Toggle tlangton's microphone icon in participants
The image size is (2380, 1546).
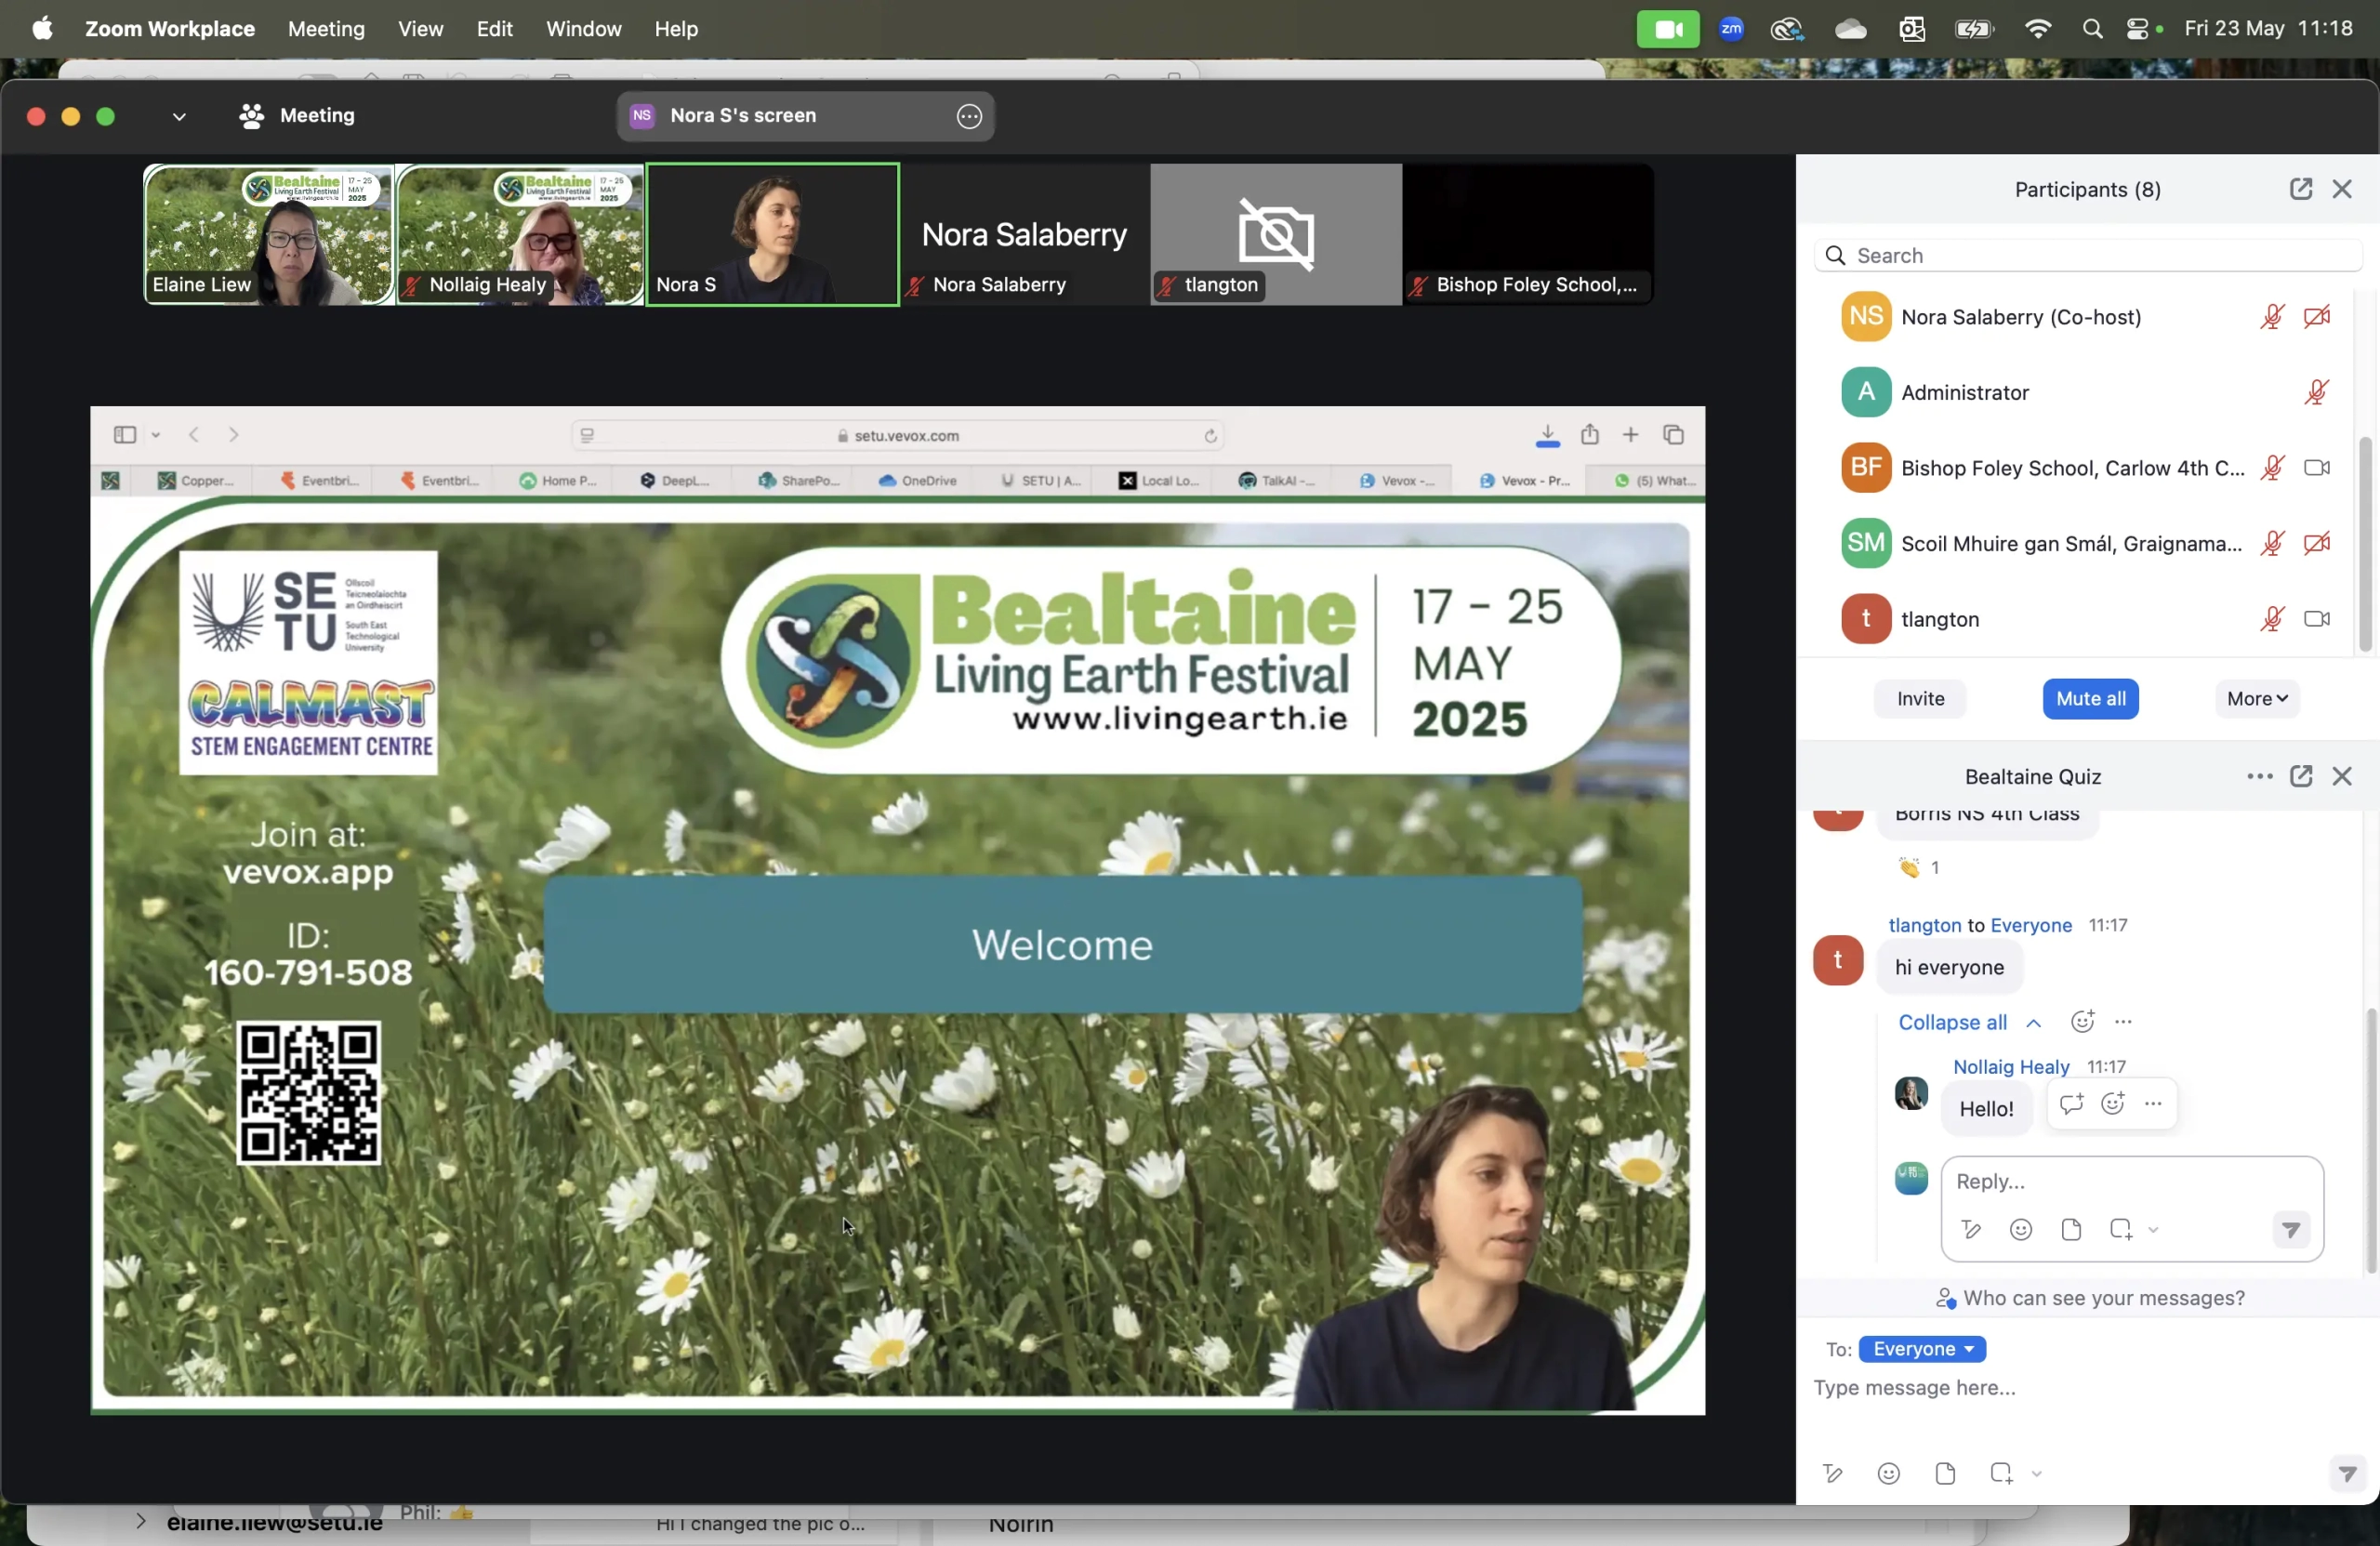[x=2271, y=619]
